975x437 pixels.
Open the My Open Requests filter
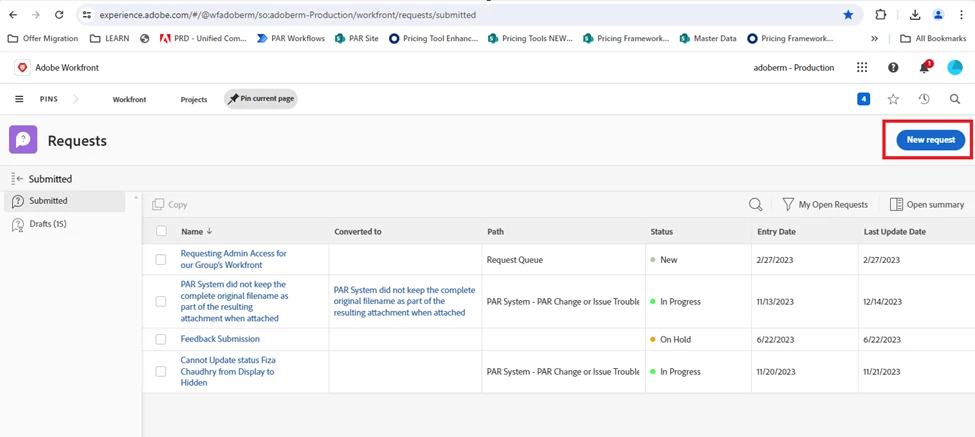pos(825,204)
